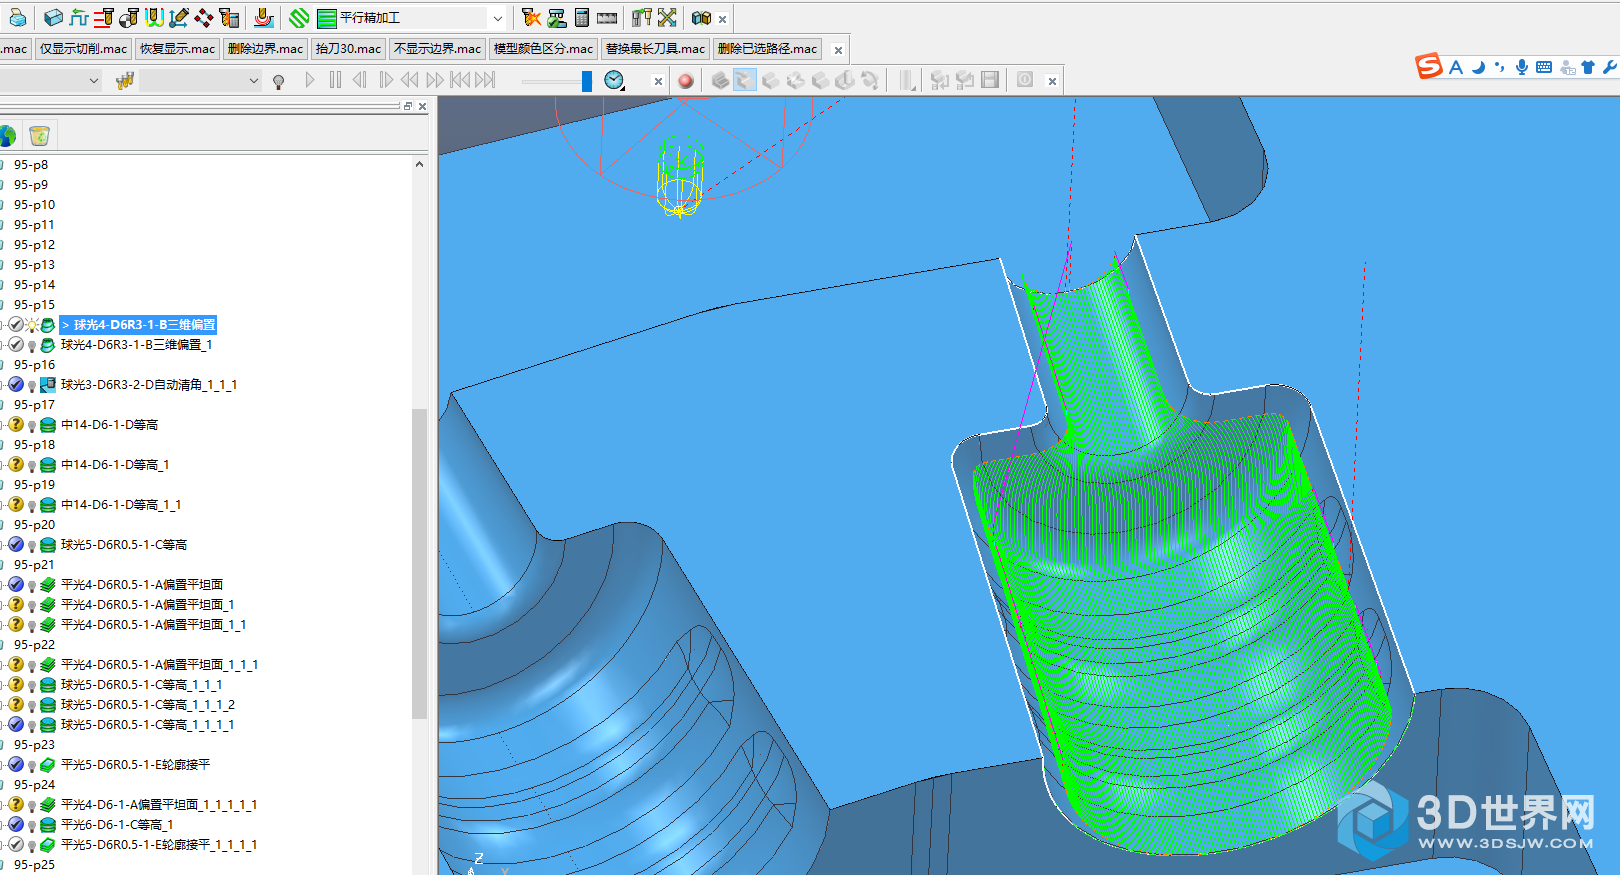Click the tool holder icon beside simulation dropdown
The image size is (1620, 875).
(125, 81)
